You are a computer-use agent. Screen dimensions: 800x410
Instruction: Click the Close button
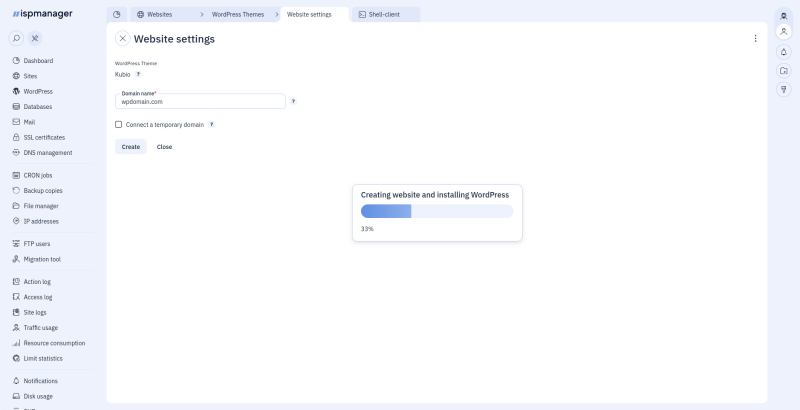[164, 146]
